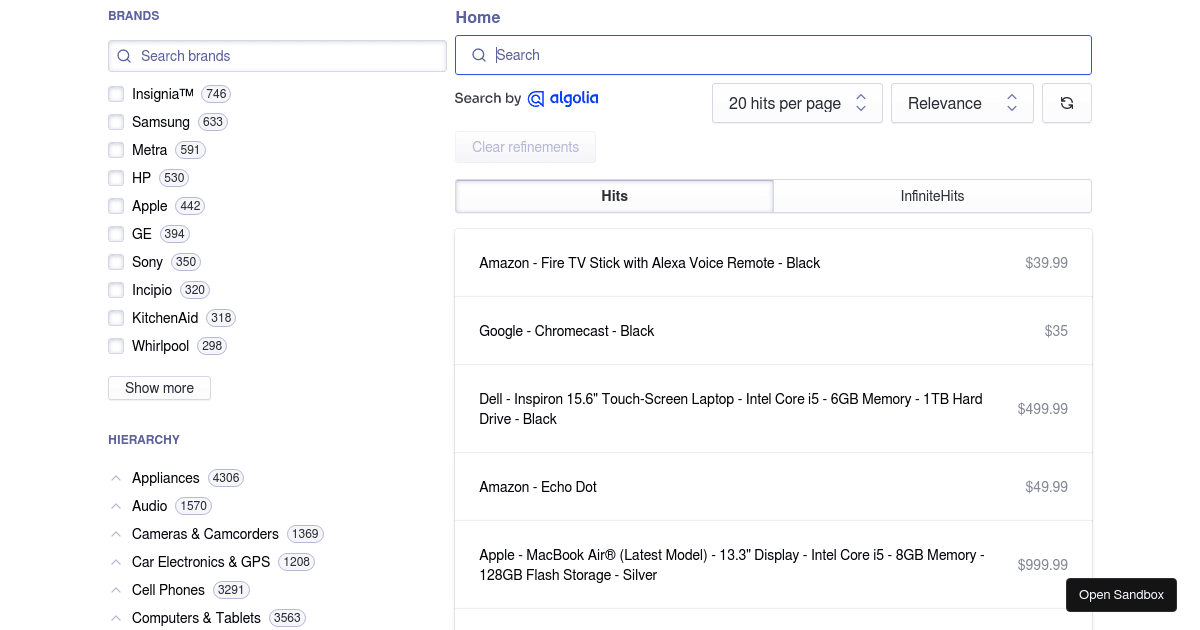Click the Home link
Image resolution: width=1200 pixels, height=630 pixels.
point(478,17)
